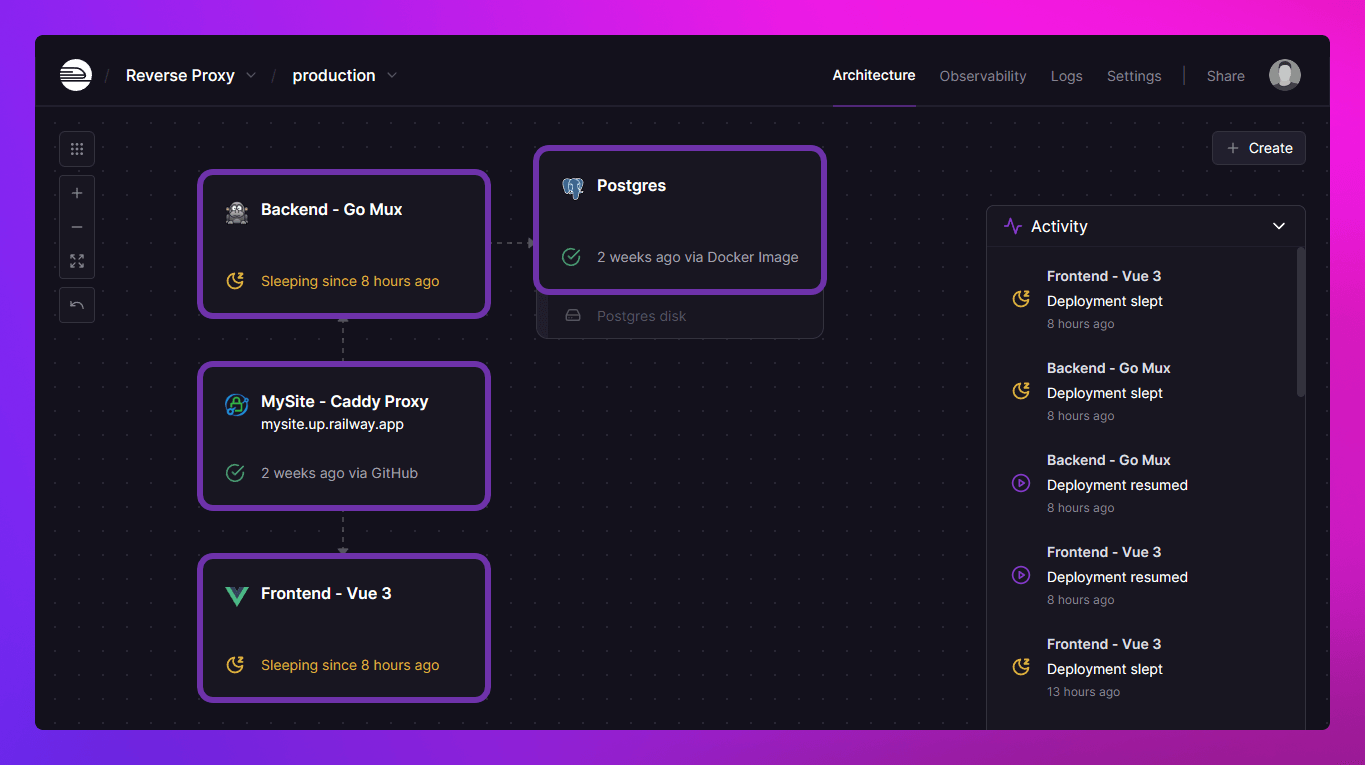This screenshot has width=1365, height=765.
Task: Click the fit-to-screen fullscreen icon
Action: click(77, 261)
